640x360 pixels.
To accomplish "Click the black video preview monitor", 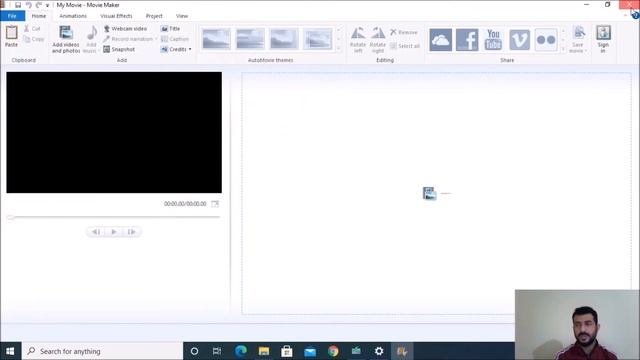I will [114, 132].
